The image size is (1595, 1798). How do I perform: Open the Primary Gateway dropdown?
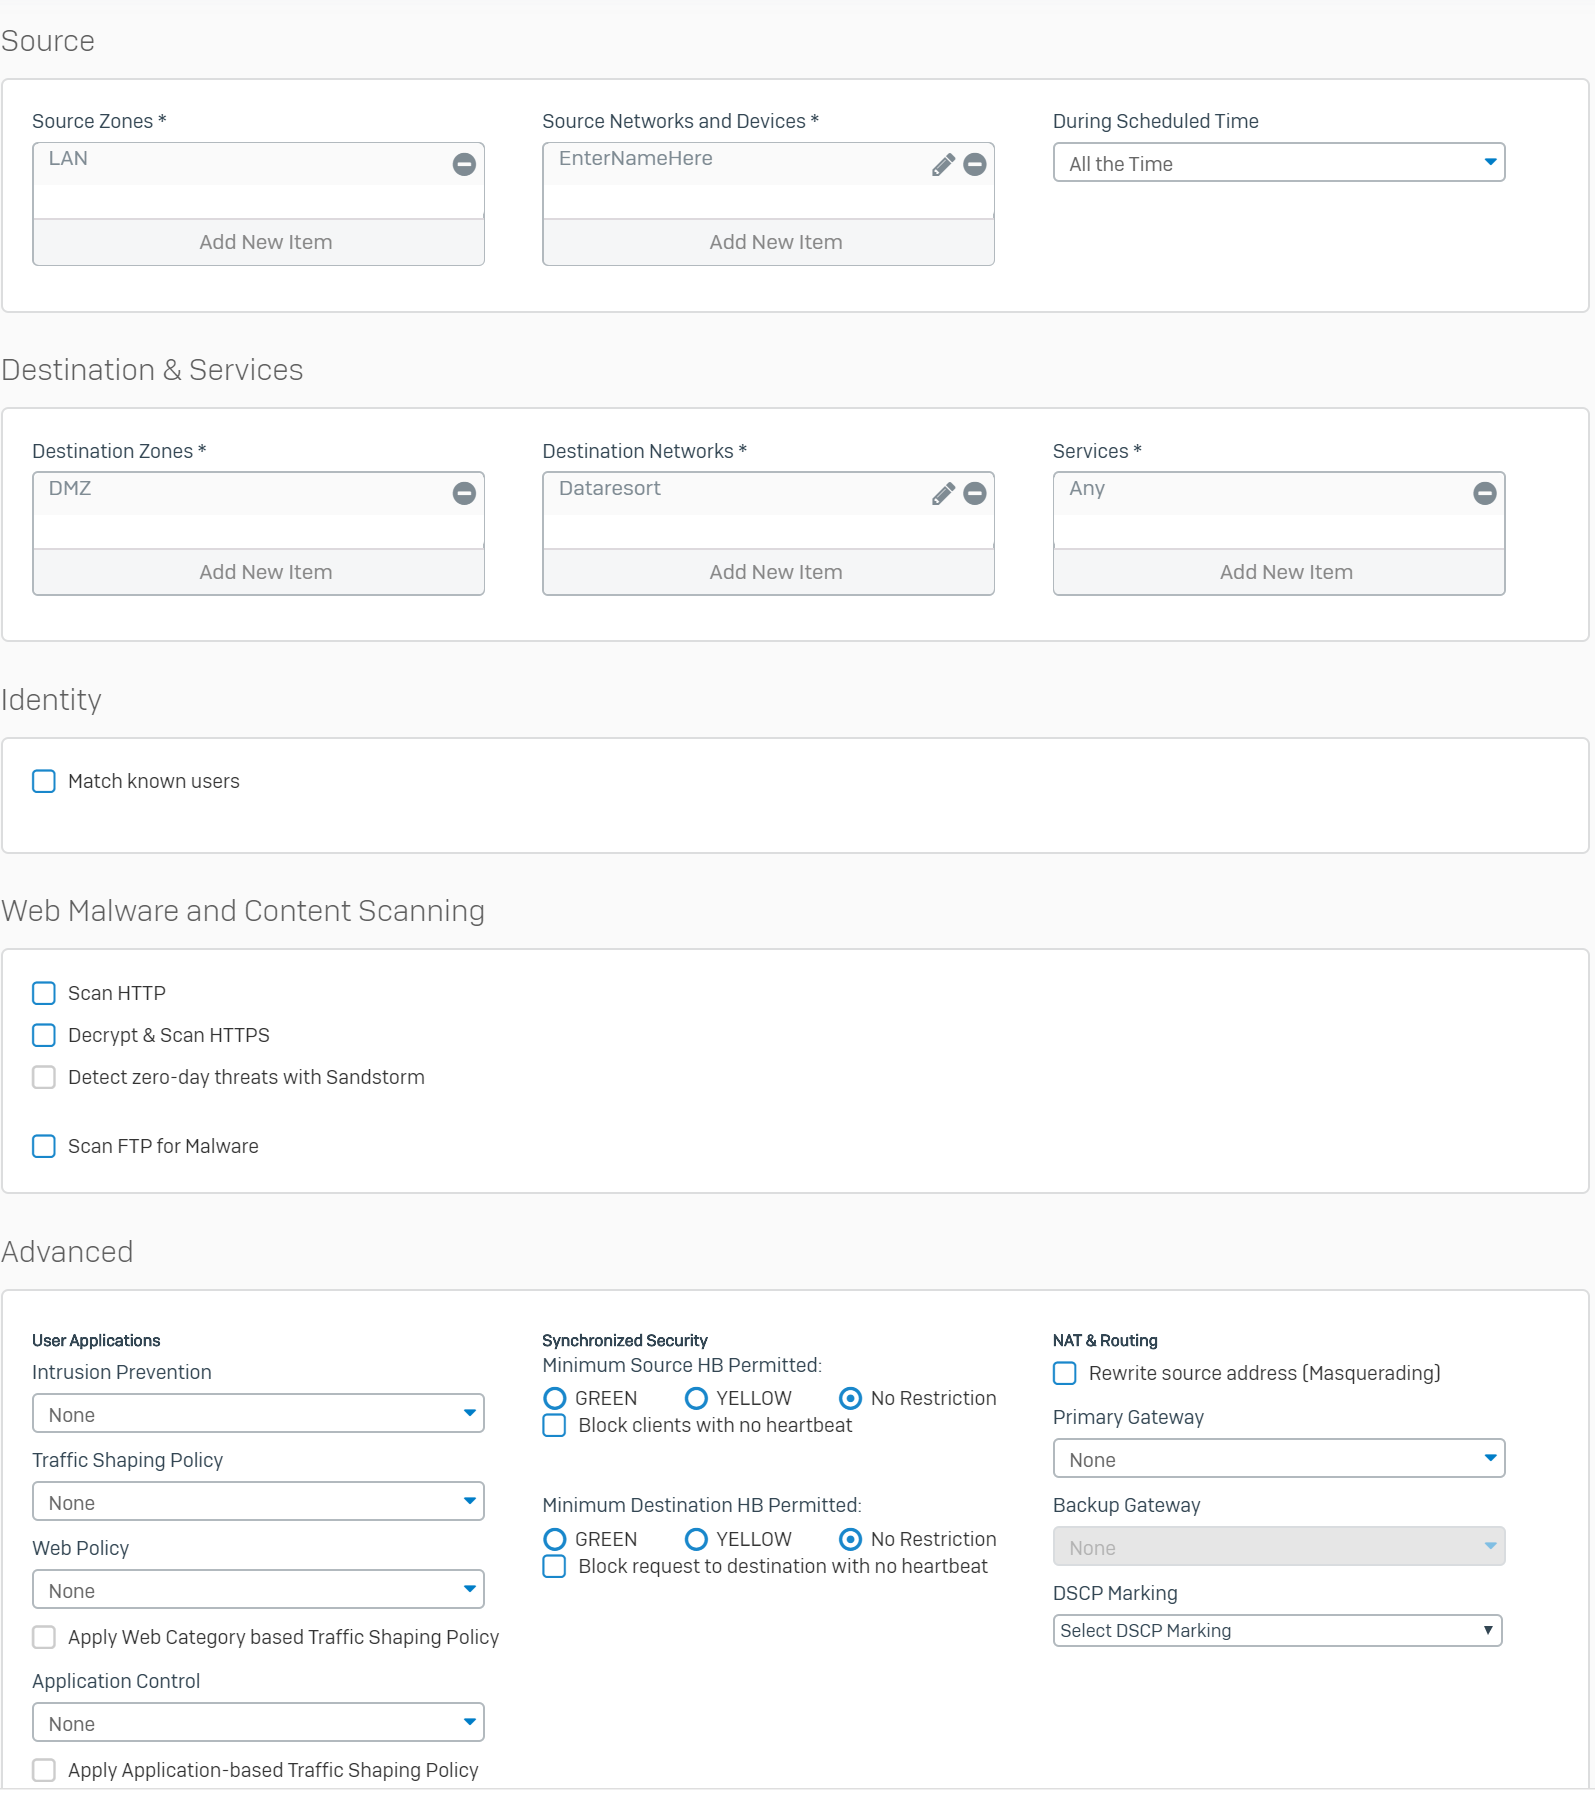point(1279,1459)
